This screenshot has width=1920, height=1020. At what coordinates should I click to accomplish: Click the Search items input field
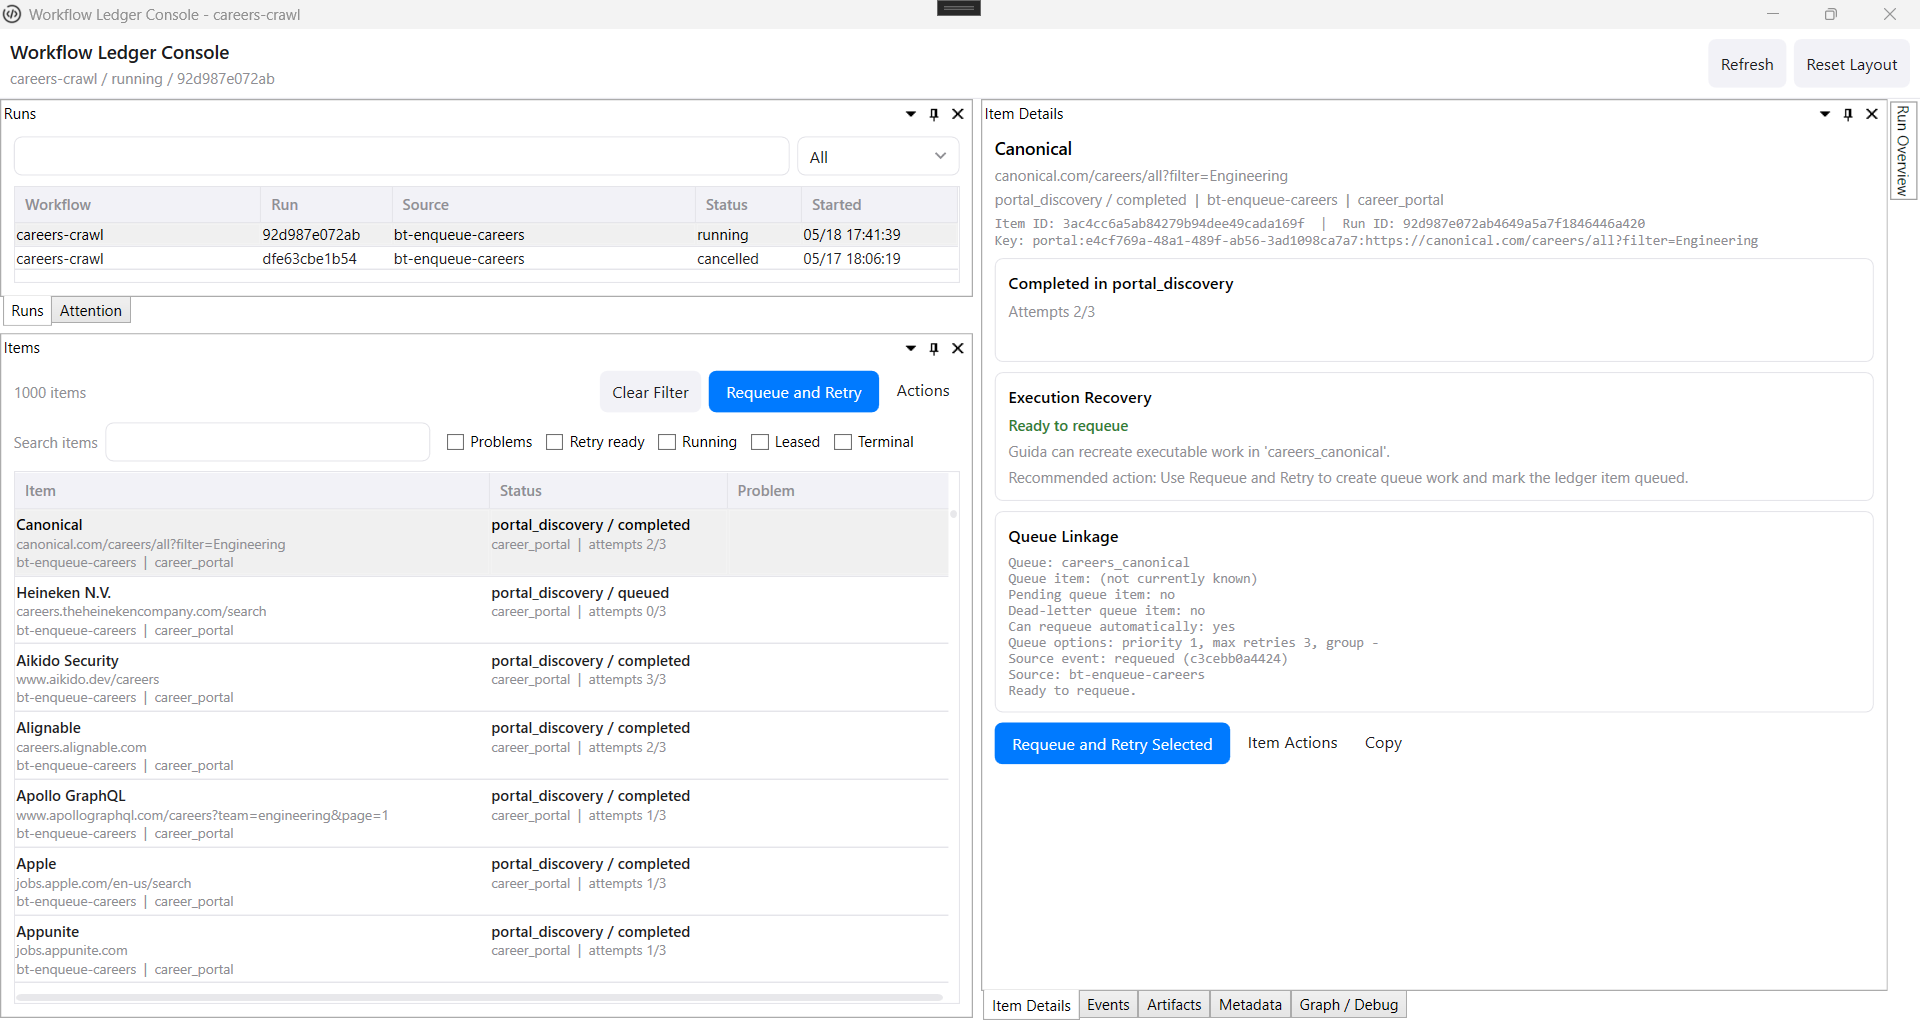pyautogui.click(x=268, y=442)
